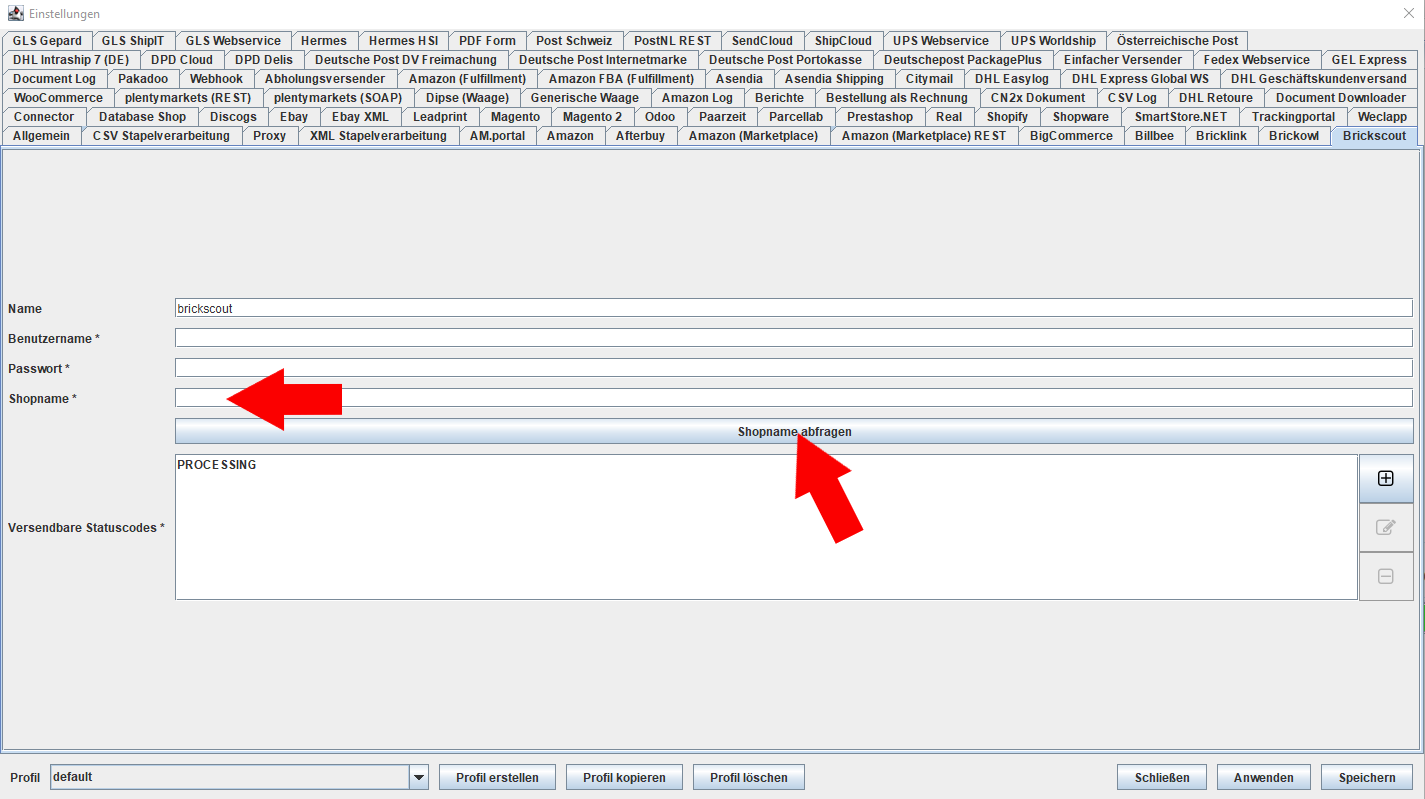Screen dimensions: 1425x799
Task: Click the Profil erstellen button
Action: click(x=497, y=777)
